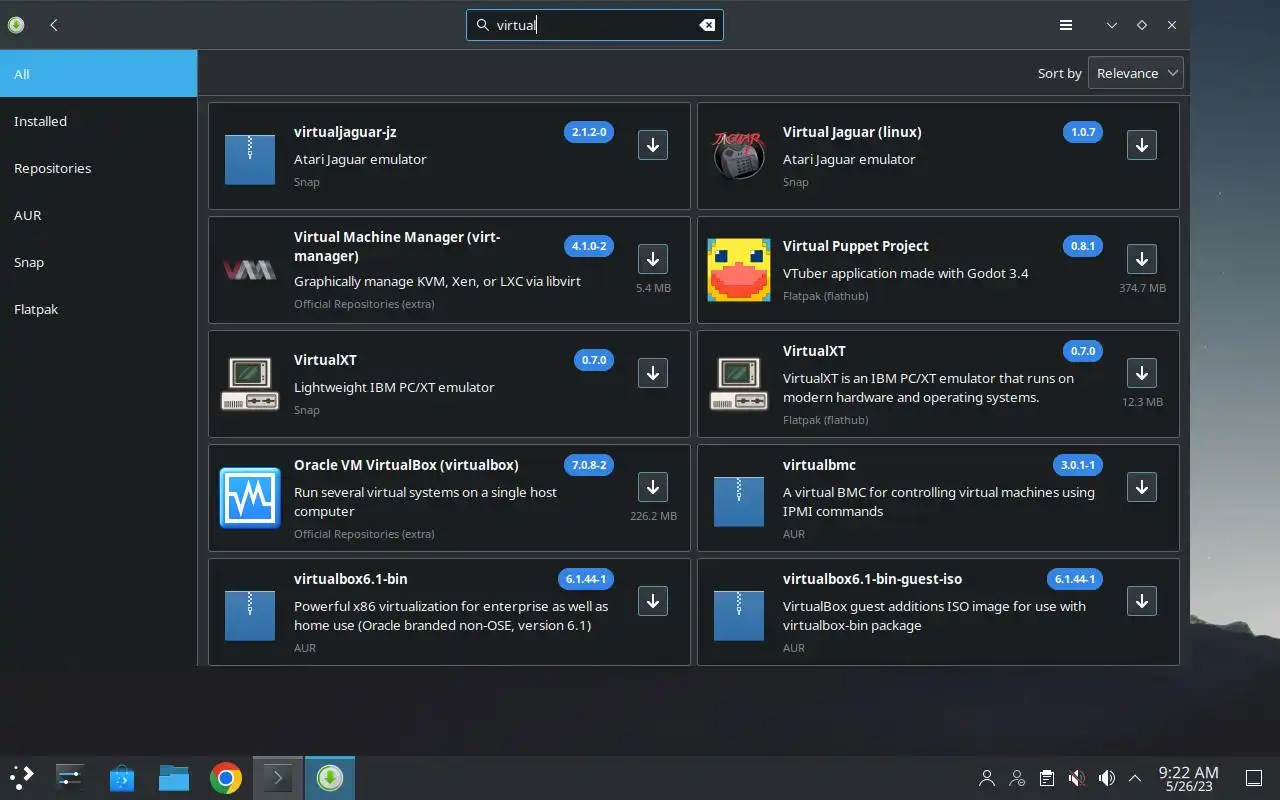
Task: Install Virtual Puppet Project with download arrow
Action: [1142, 259]
